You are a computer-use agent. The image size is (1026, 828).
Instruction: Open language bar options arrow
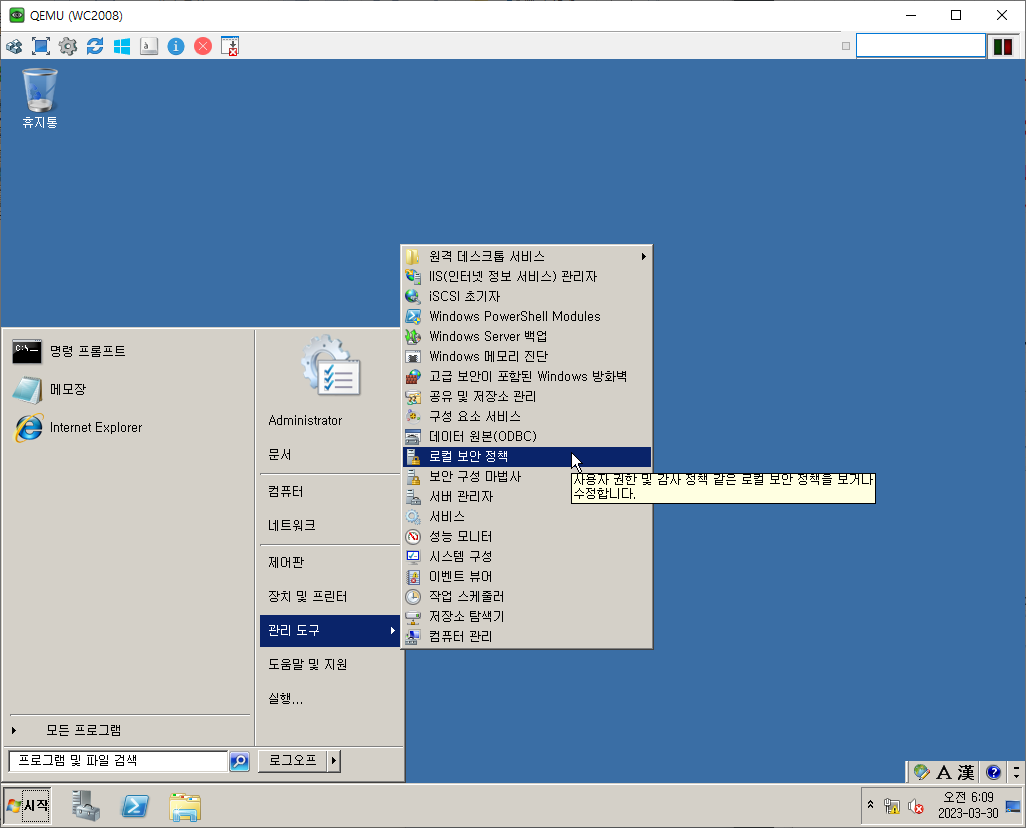[x=1016, y=772]
